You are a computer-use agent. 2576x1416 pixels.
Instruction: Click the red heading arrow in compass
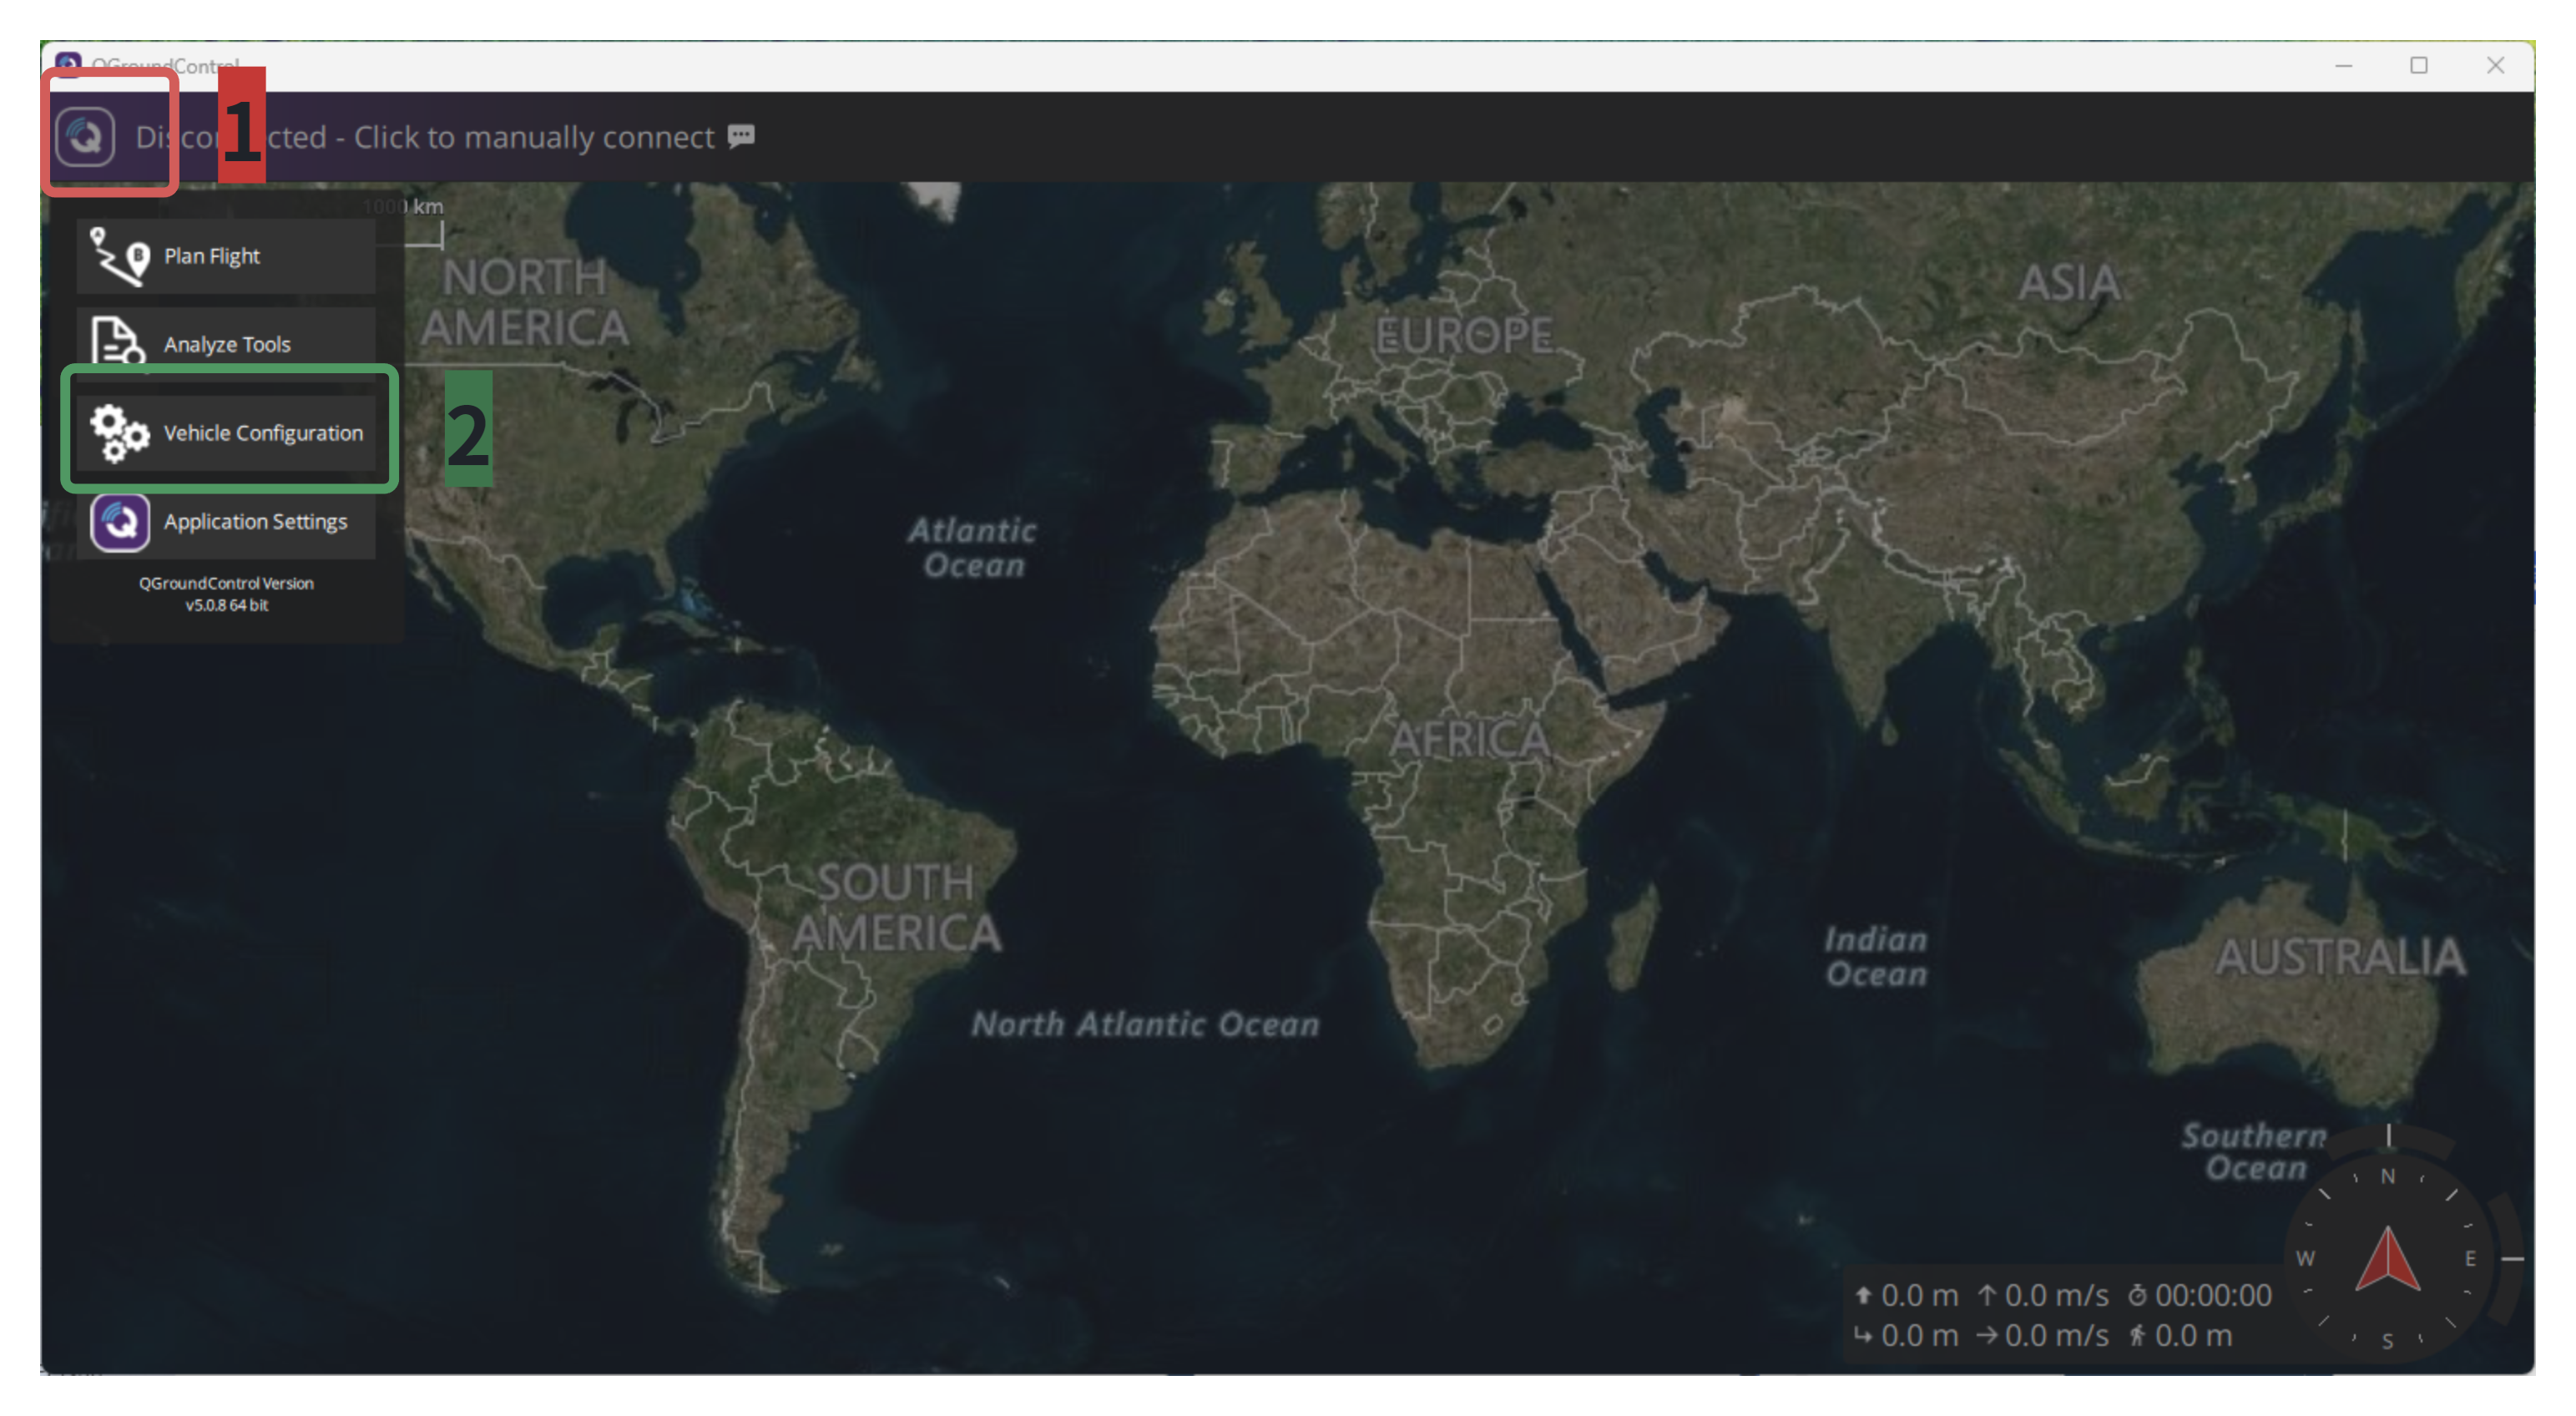pos(2387,1258)
